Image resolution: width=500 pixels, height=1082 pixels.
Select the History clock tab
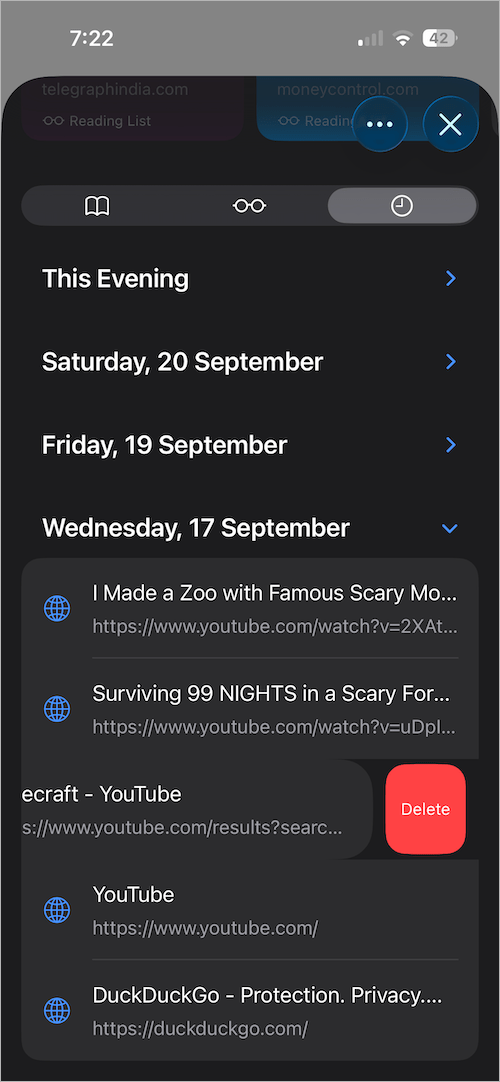tap(401, 206)
